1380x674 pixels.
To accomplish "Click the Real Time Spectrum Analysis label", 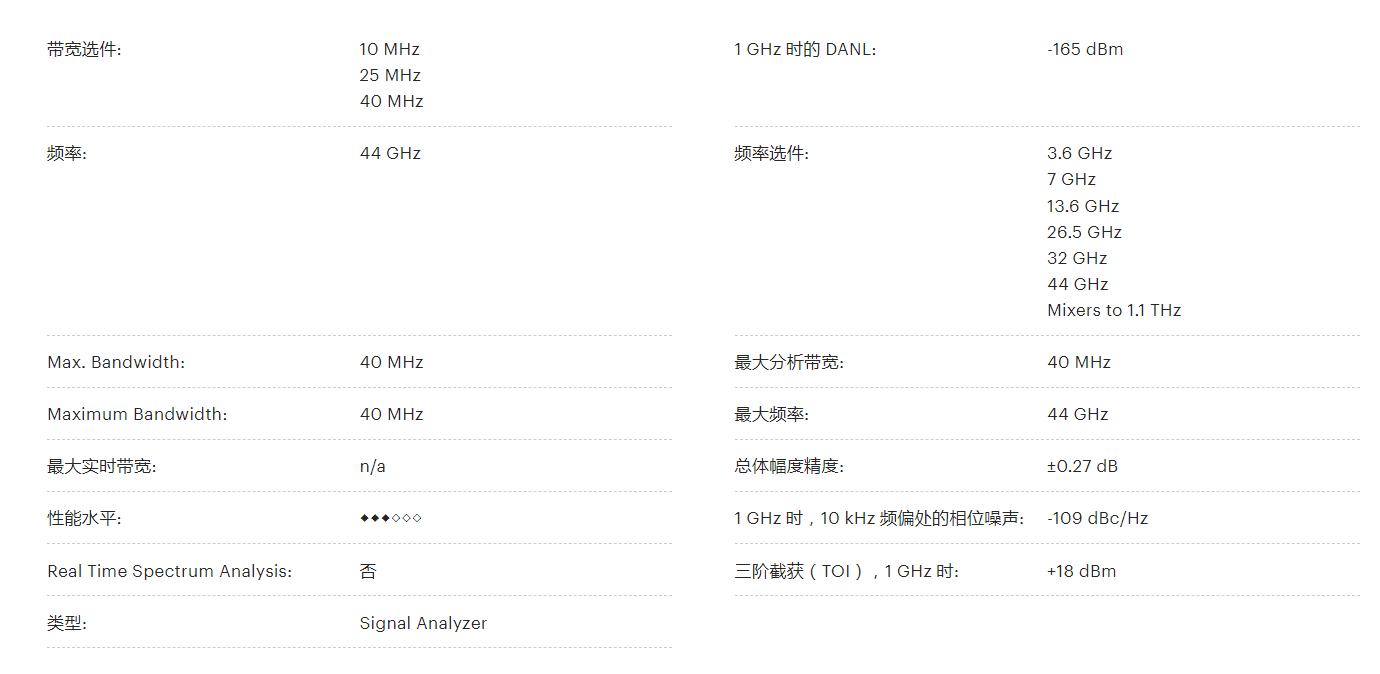I will pos(170,571).
